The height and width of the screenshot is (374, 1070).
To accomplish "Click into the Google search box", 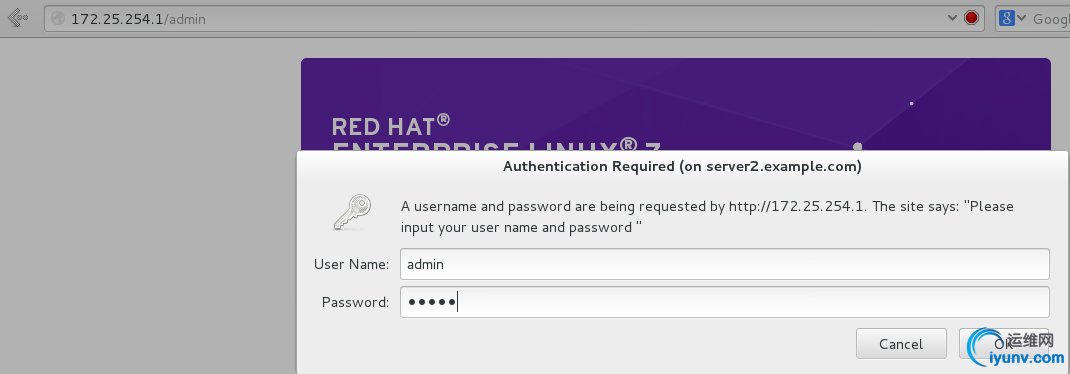I will (x=1050, y=19).
